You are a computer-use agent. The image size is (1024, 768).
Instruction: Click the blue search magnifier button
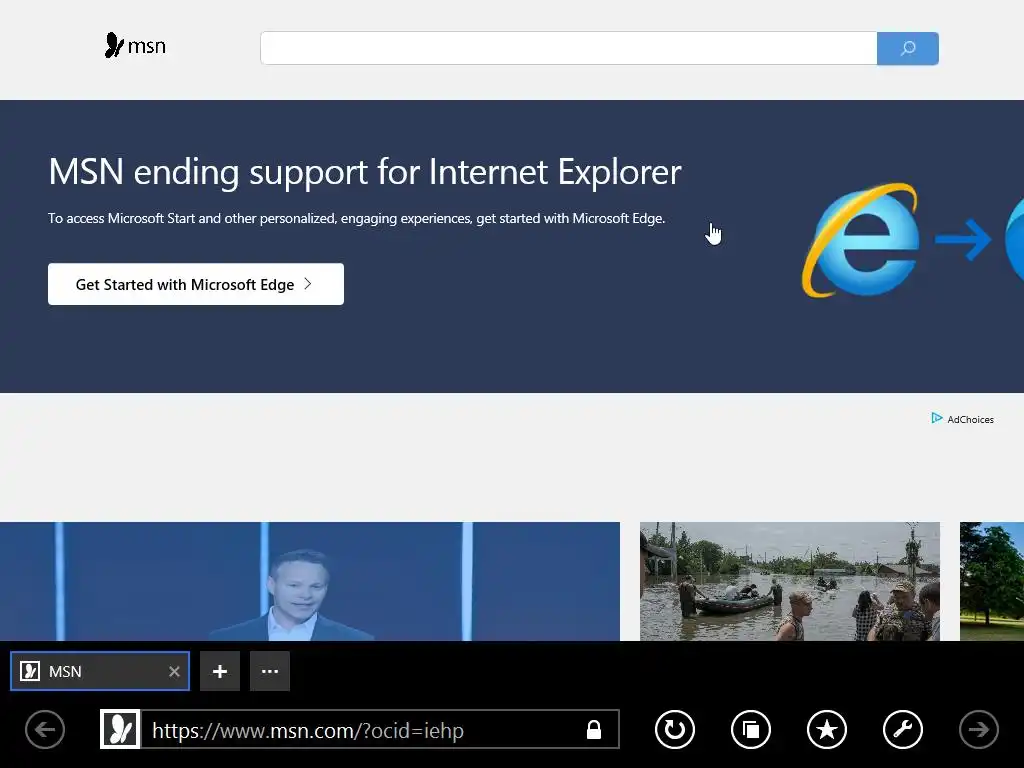point(907,48)
